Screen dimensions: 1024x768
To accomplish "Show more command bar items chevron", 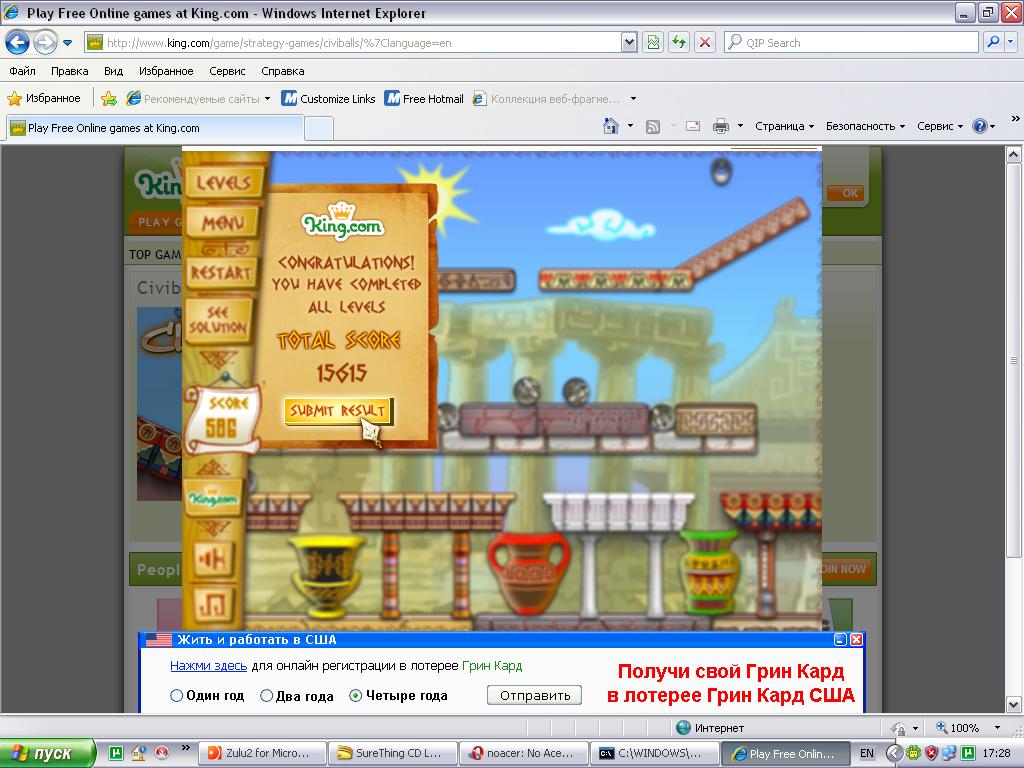I will [1015, 119].
